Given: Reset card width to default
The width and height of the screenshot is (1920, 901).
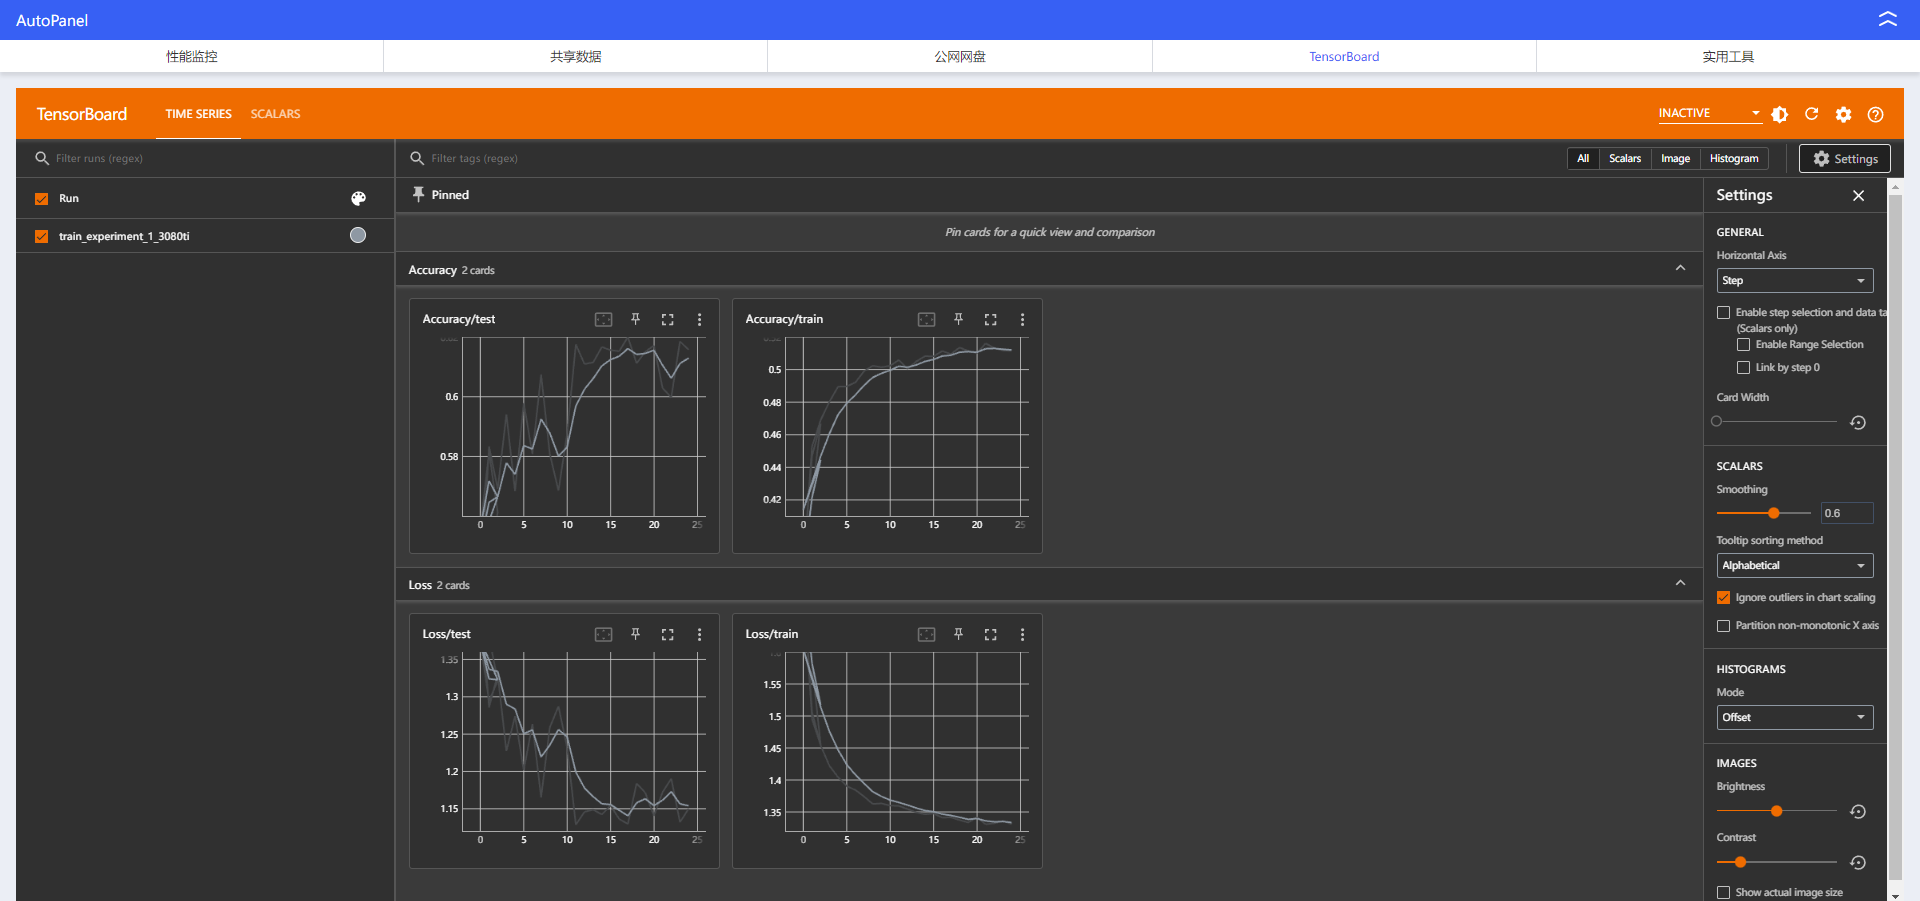Looking at the screenshot, I should pyautogui.click(x=1858, y=422).
